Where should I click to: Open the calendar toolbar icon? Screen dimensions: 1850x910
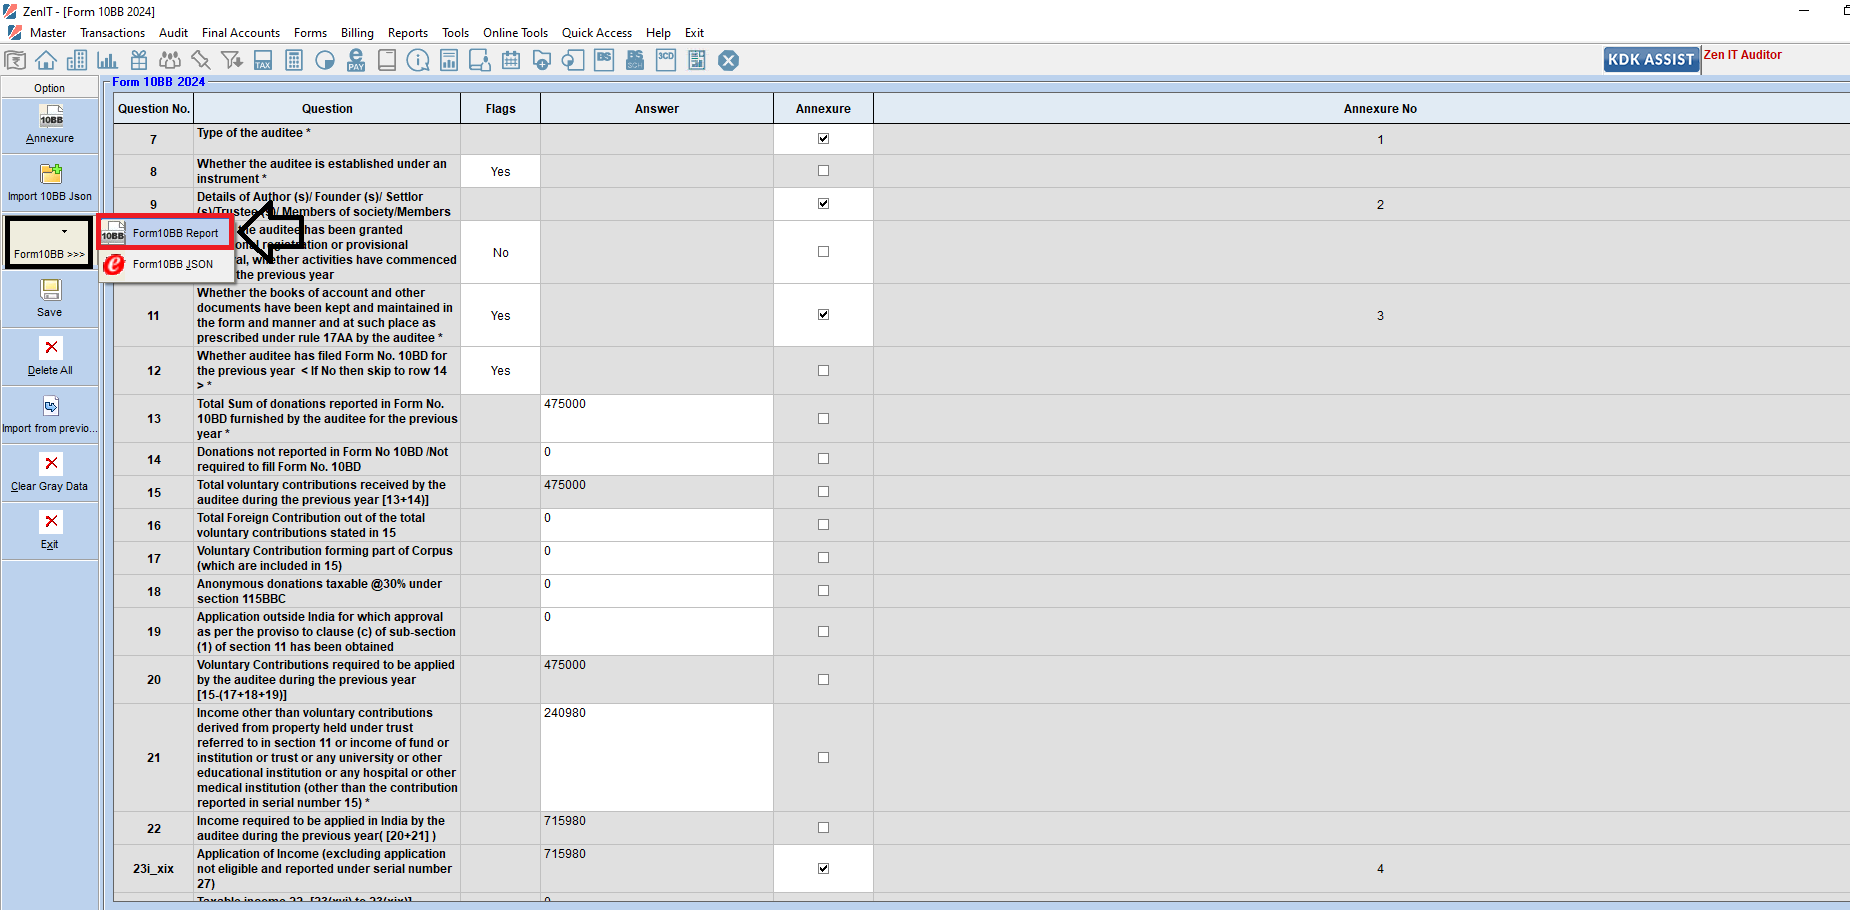pos(511,61)
